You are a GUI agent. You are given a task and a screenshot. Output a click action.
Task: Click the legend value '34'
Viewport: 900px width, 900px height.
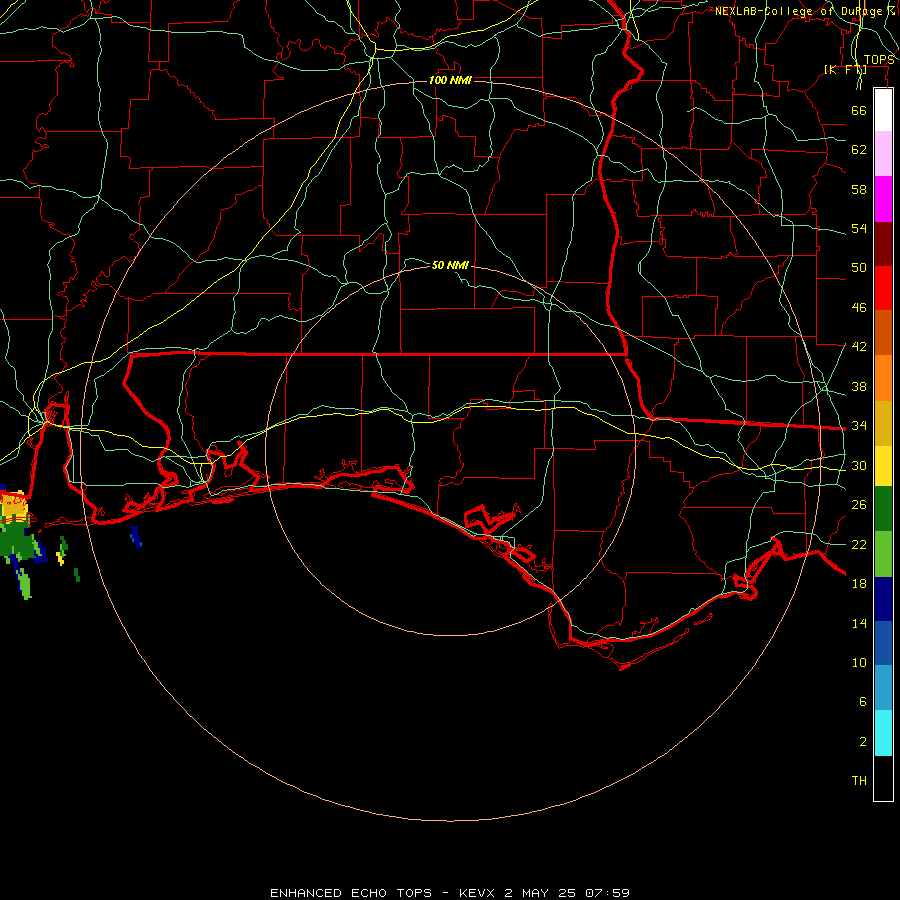[859, 425]
